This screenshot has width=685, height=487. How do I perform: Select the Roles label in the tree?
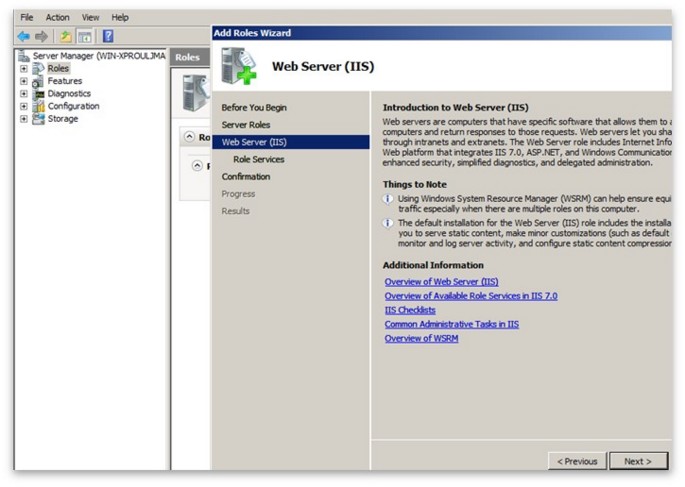click(x=58, y=69)
